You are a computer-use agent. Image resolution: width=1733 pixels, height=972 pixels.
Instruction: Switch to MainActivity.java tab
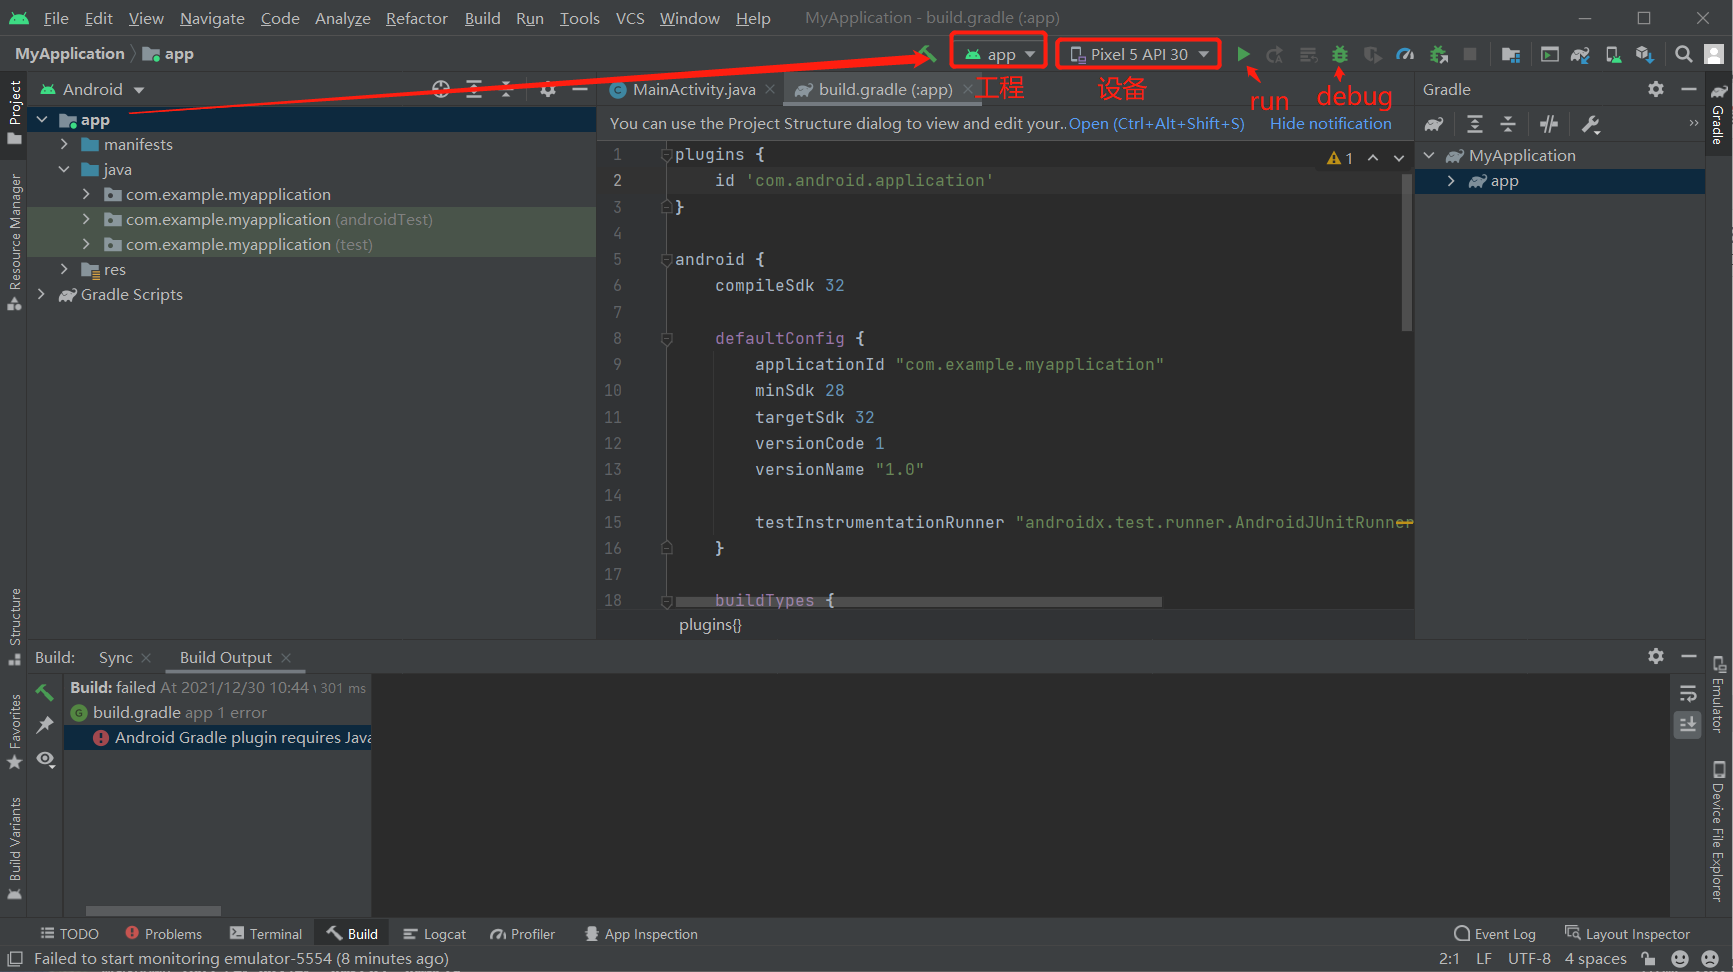tap(693, 89)
